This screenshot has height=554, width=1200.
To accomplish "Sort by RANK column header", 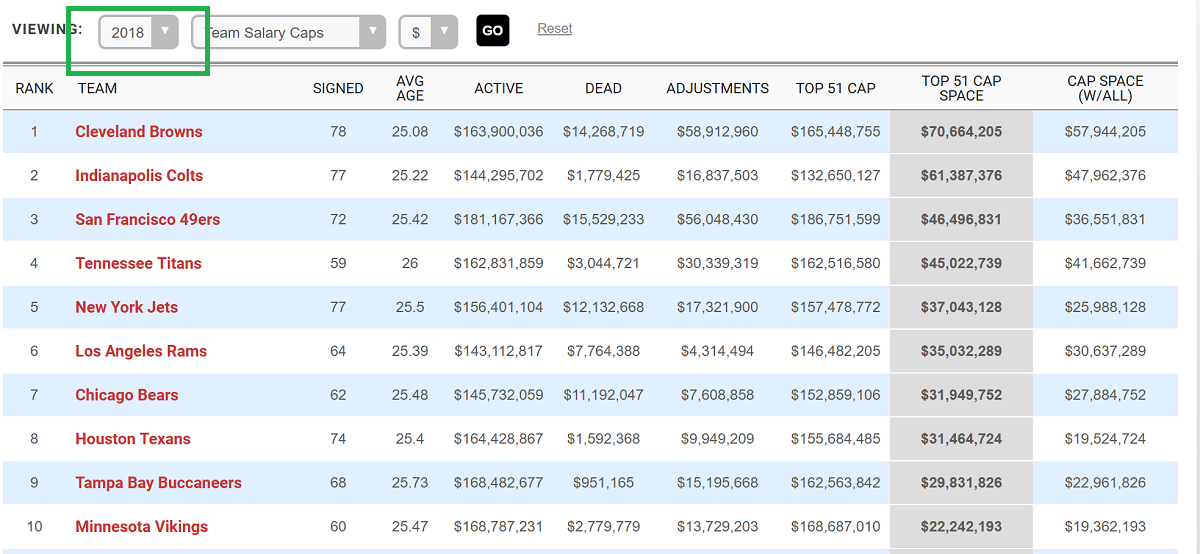I will (35, 88).
